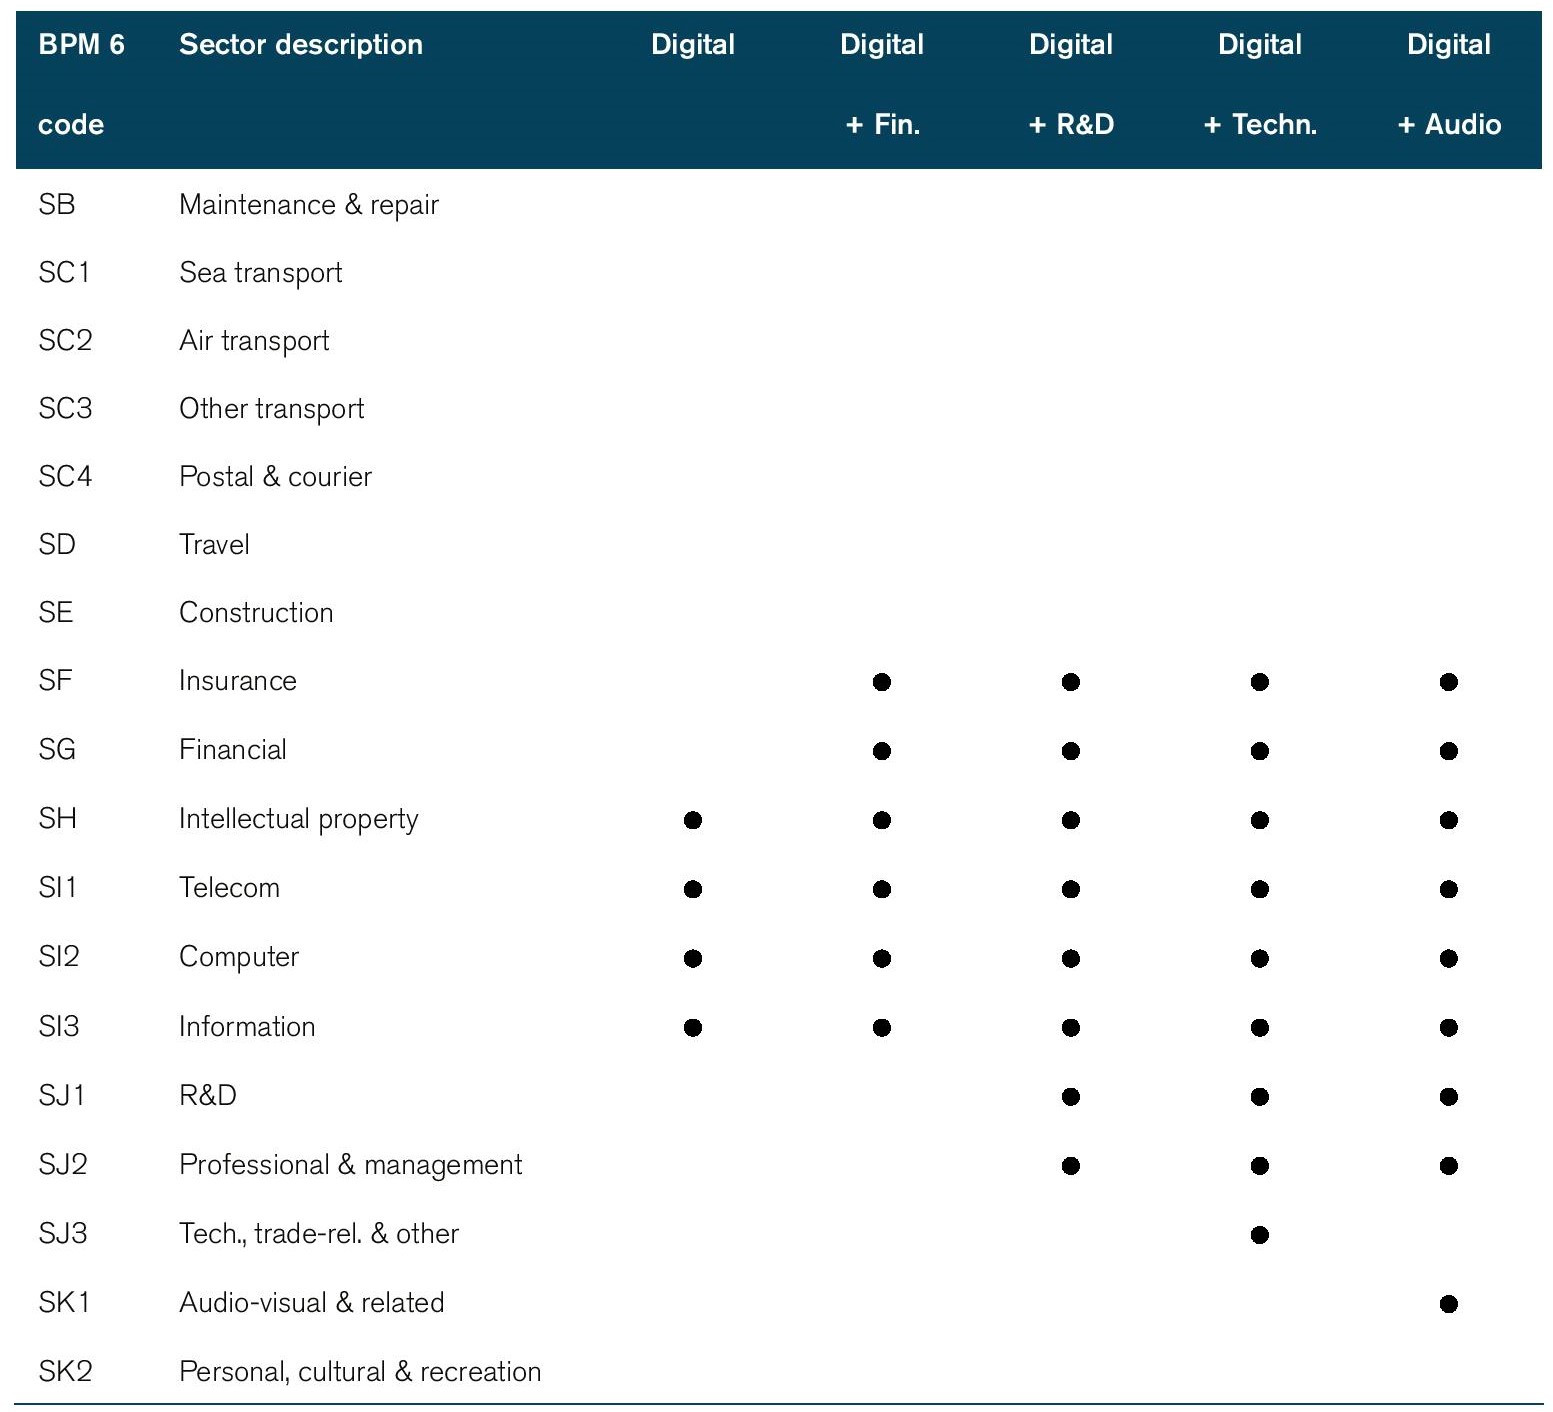Select the R&D row dot under Digital + R&D
This screenshot has height=1412, width=1553.
(1070, 1097)
